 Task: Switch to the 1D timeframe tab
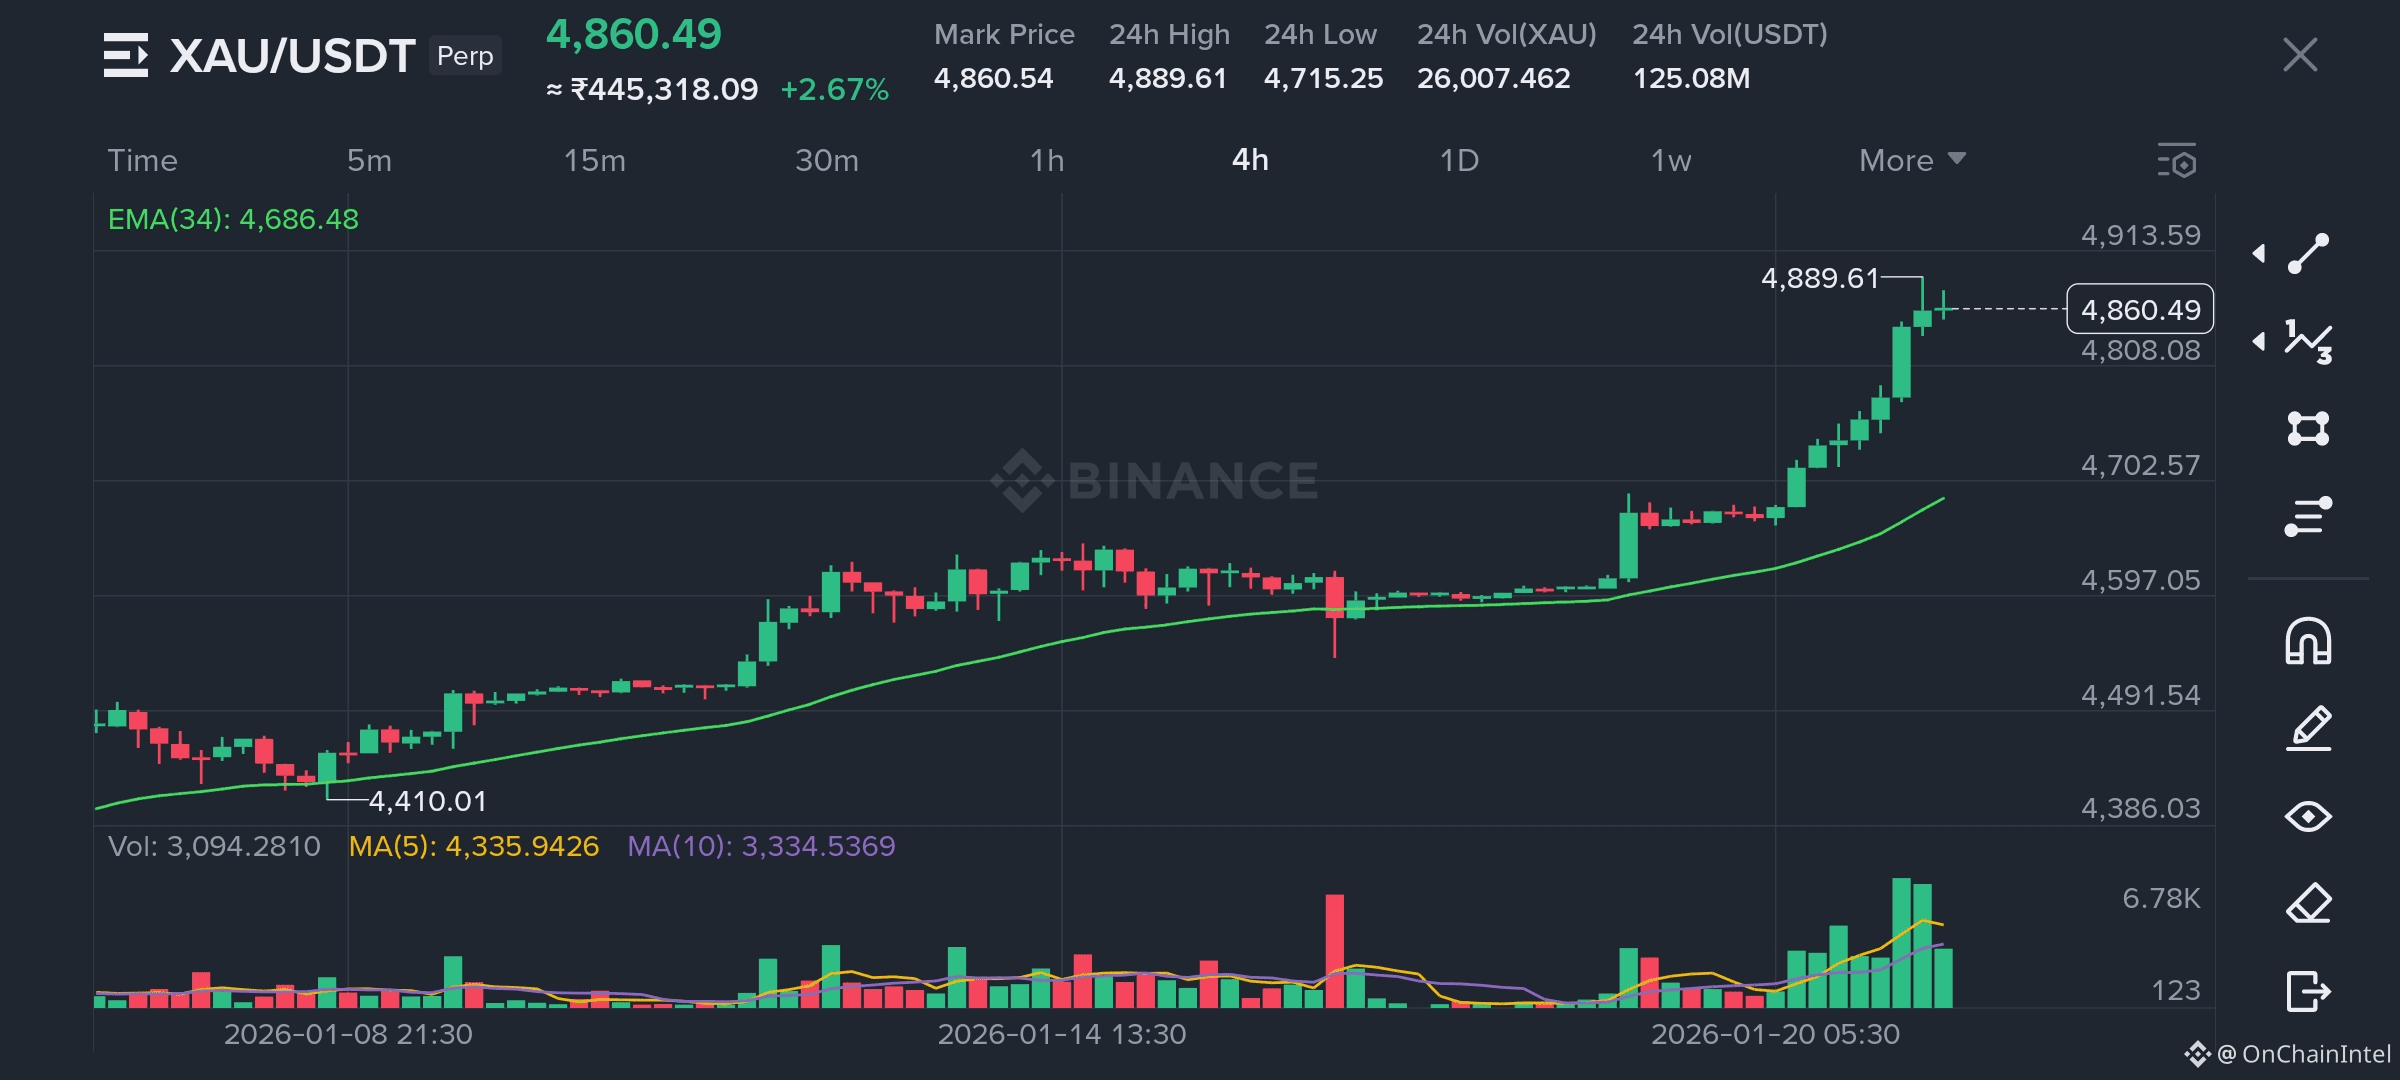(1459, 160)
